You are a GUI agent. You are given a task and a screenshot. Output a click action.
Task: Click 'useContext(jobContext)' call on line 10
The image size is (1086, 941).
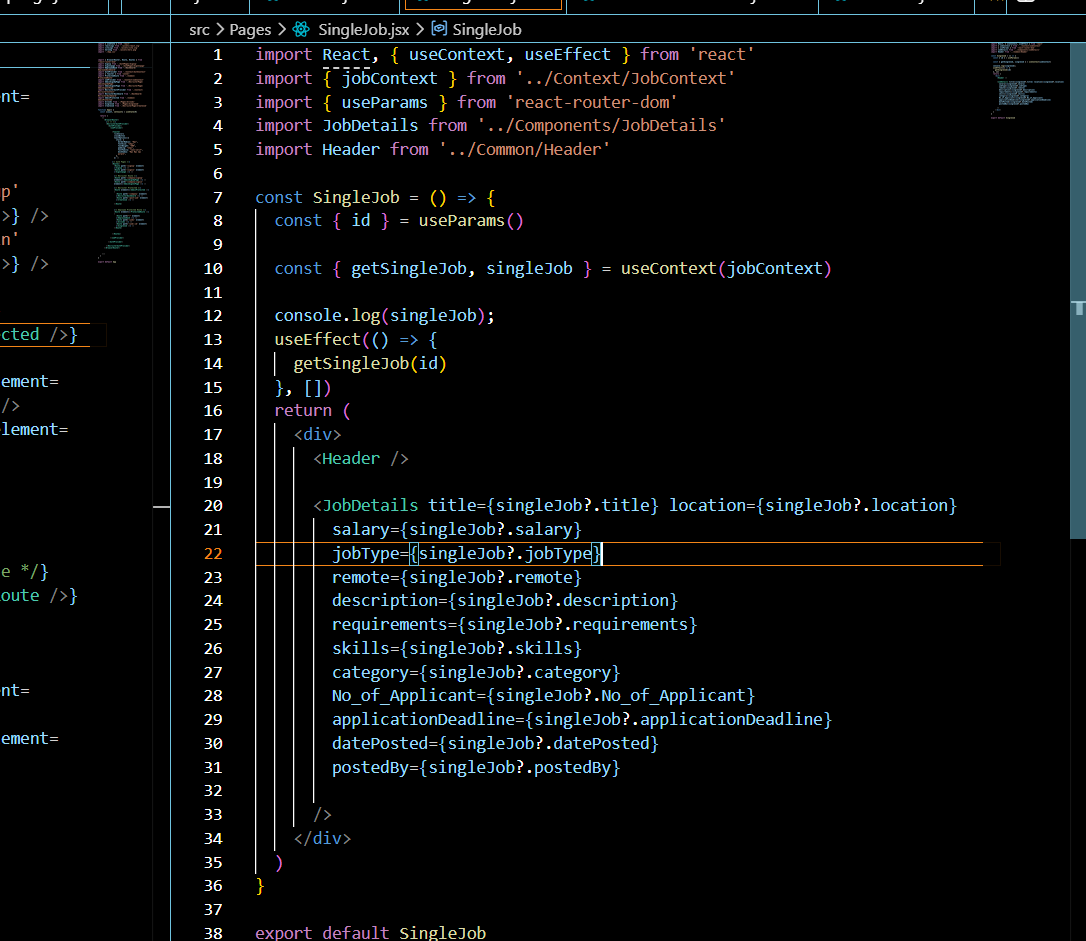726,269
